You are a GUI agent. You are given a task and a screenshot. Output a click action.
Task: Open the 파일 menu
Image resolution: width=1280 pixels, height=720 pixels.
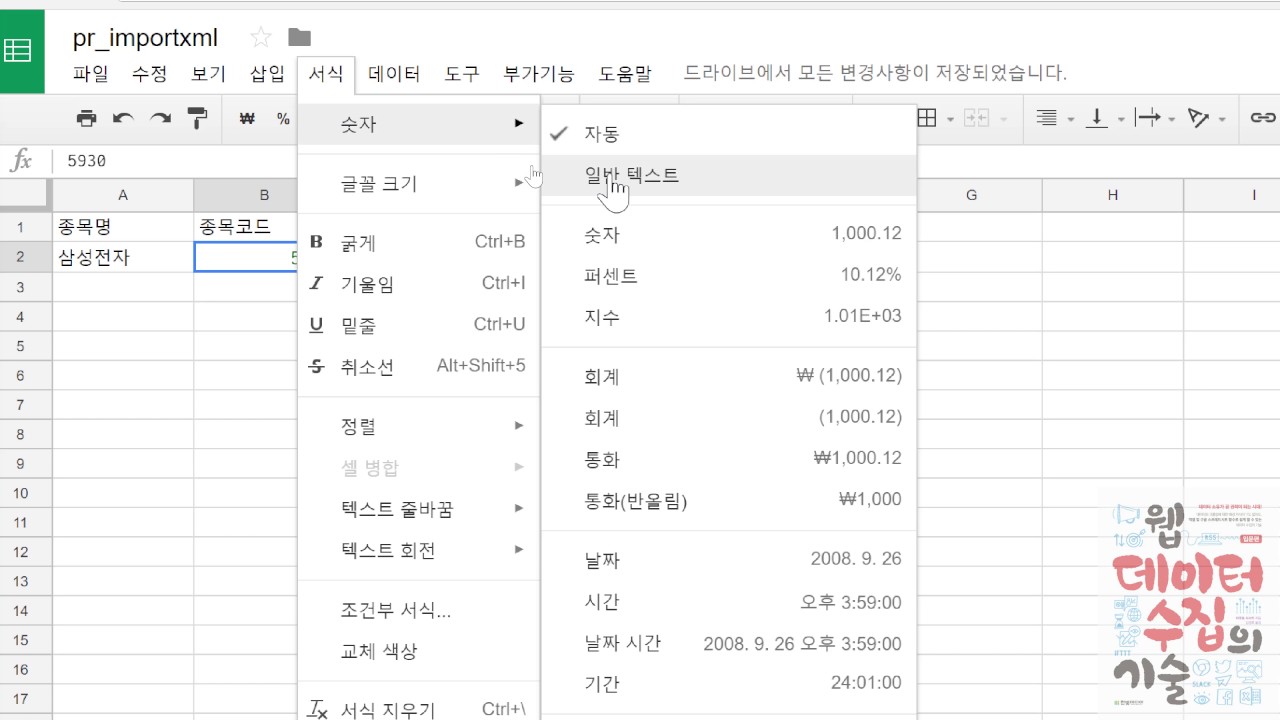click(x=91, y=74)
